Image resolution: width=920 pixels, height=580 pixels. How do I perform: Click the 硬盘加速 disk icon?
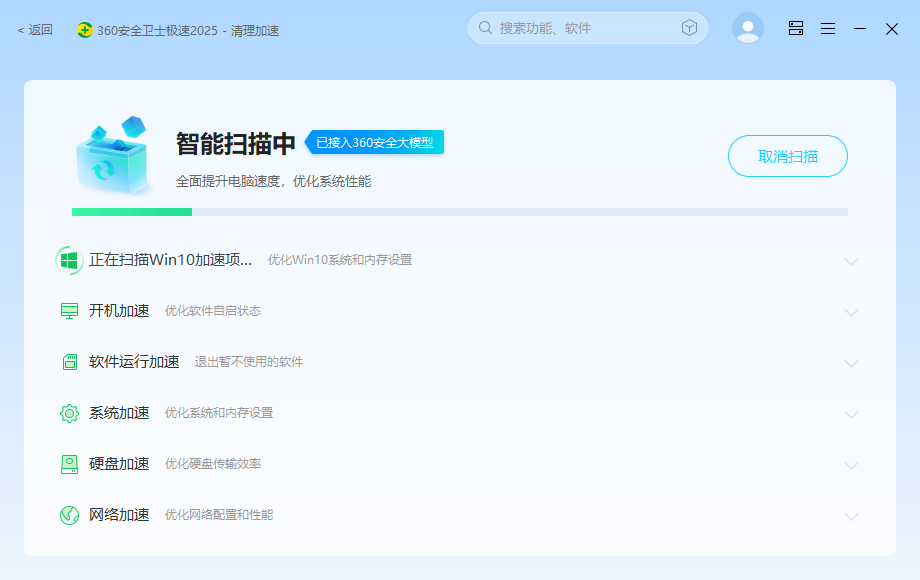click(69, 464)
